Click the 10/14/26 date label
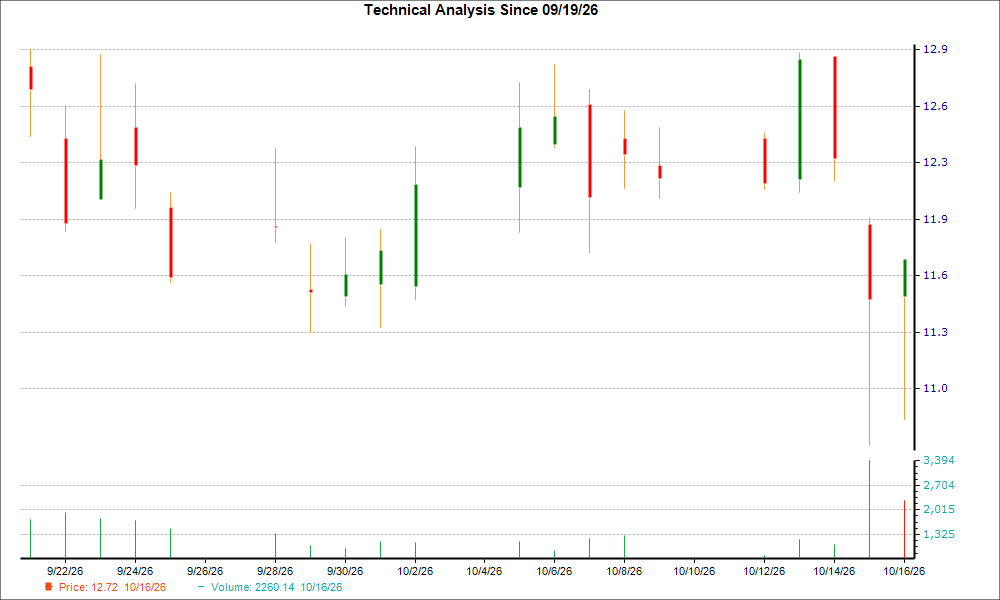 (834, 571)
